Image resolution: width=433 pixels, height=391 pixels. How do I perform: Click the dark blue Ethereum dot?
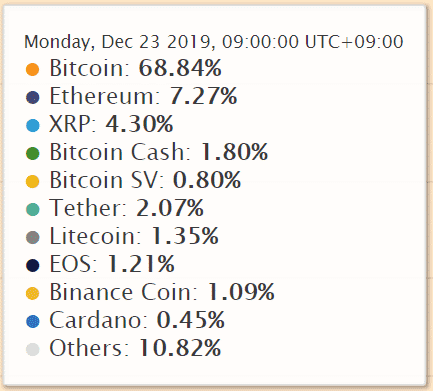pyautogui.click(x=33, y=97)
